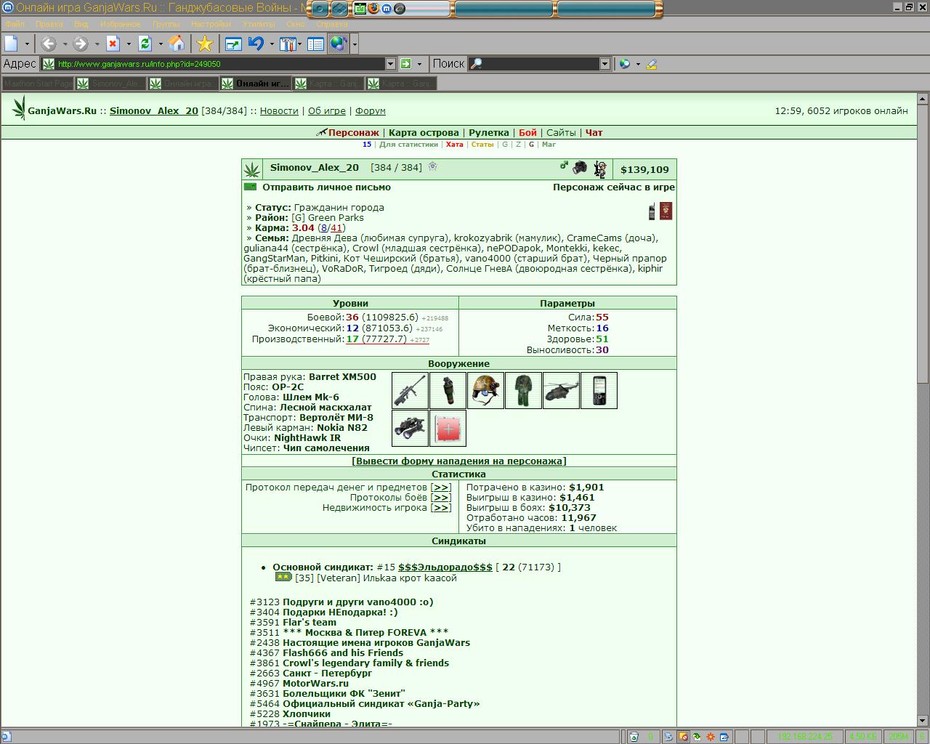The width and height of the screenshot is (930, 744).
Task: Go back with the Back arrow button
Action: point(49,43)
